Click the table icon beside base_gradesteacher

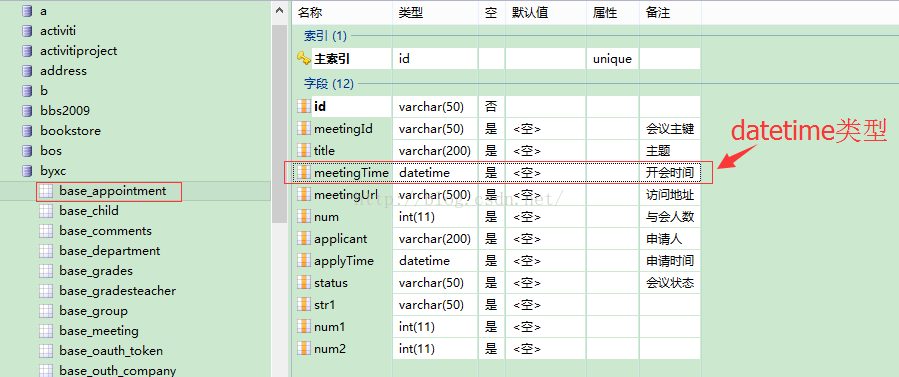[46, 291]
